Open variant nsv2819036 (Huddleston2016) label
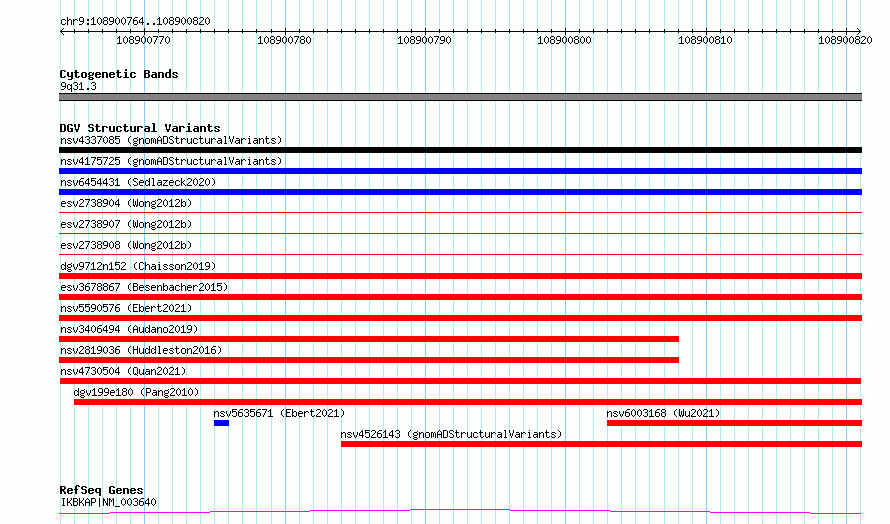Viewport: 890px width, 524px height. point(141,350)
